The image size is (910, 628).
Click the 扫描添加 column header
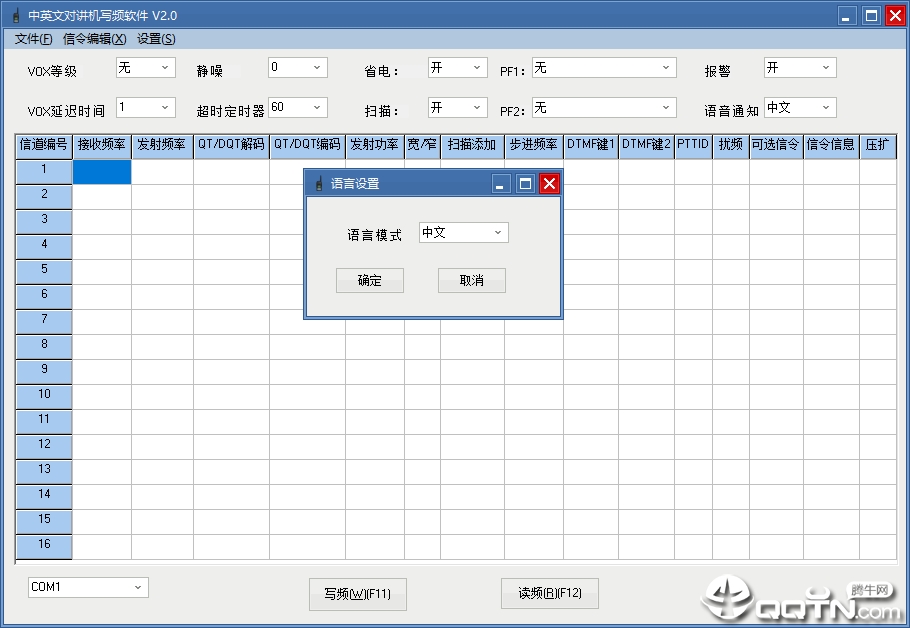(x=472, y=146)
